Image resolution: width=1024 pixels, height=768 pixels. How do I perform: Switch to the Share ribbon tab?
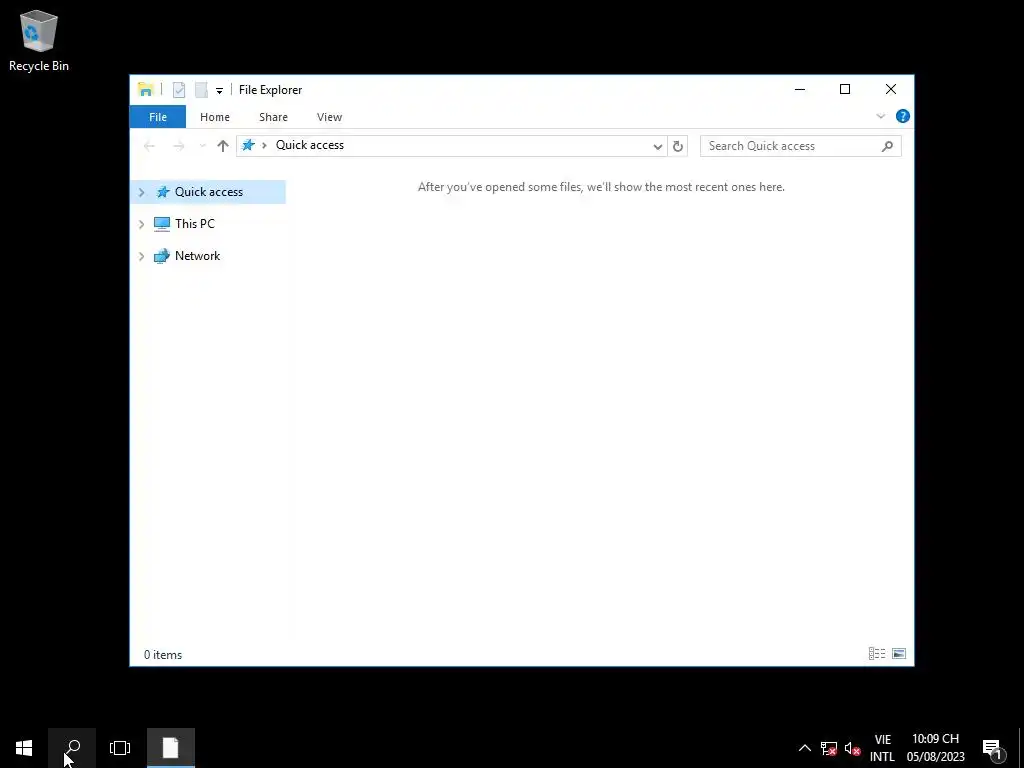point(273,117)
